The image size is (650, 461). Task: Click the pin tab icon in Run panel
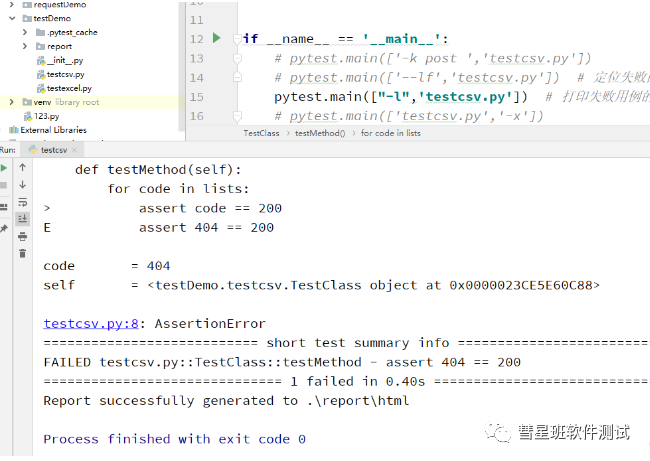[x=4, y=229]
